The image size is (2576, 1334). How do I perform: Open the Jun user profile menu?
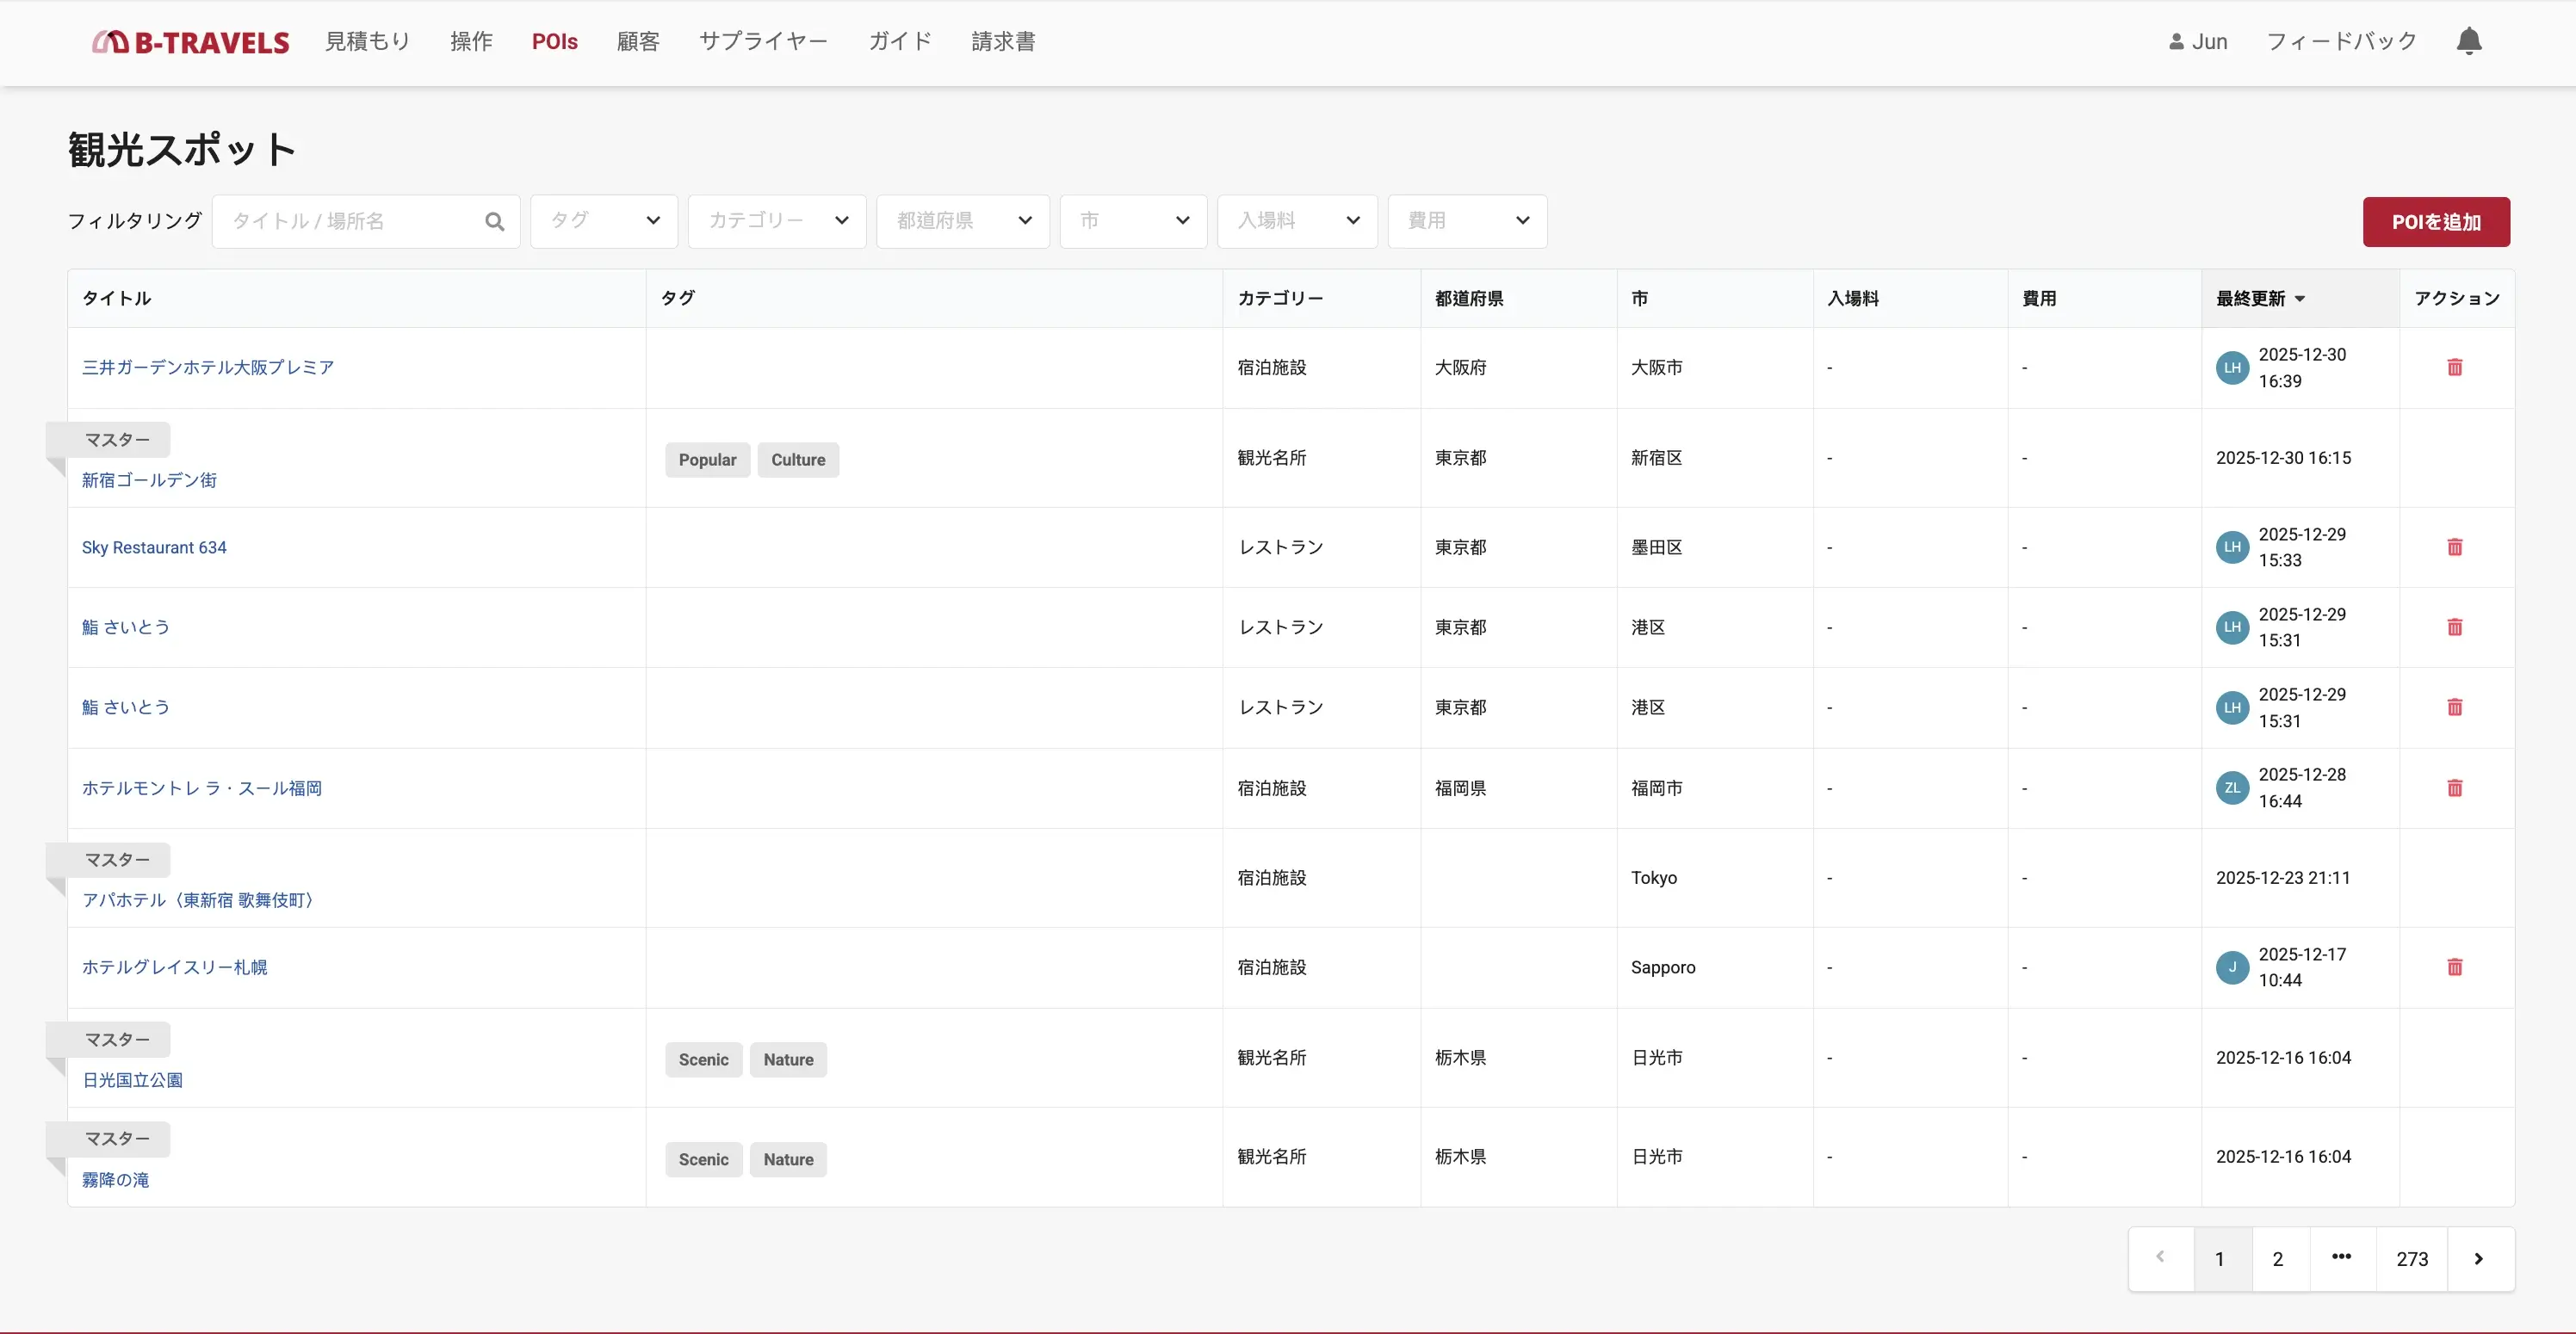[x=2198, y=42]
